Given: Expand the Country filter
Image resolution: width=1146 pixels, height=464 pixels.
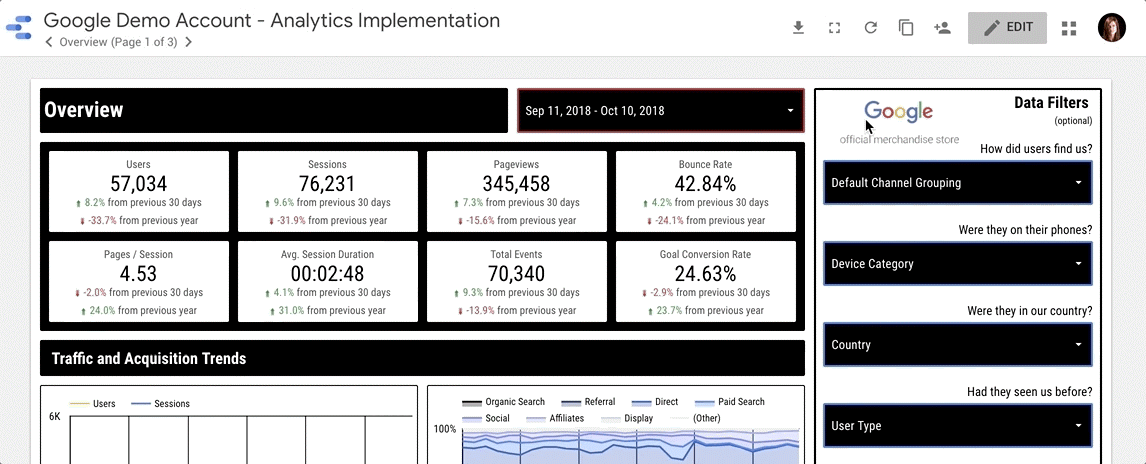Looking at the screenshot, I should click(957, 345).
